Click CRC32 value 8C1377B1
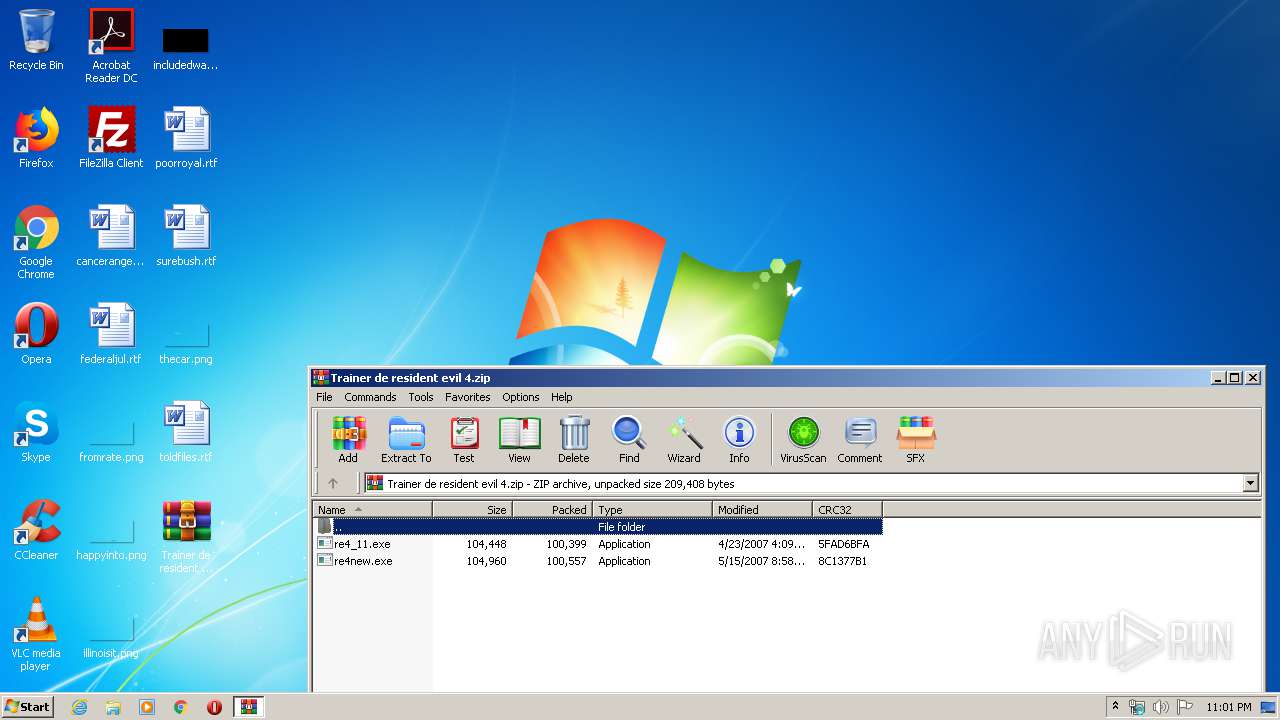This screenshot has height=720, width=1280. 842,561
